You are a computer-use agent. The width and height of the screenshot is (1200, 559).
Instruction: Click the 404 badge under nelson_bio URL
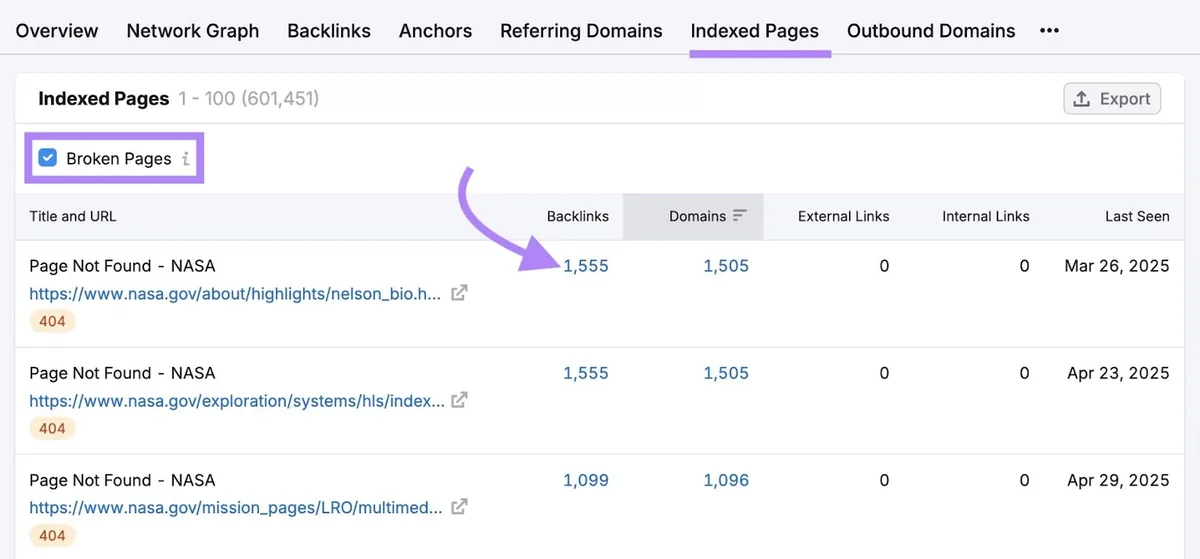pos(52,322)
